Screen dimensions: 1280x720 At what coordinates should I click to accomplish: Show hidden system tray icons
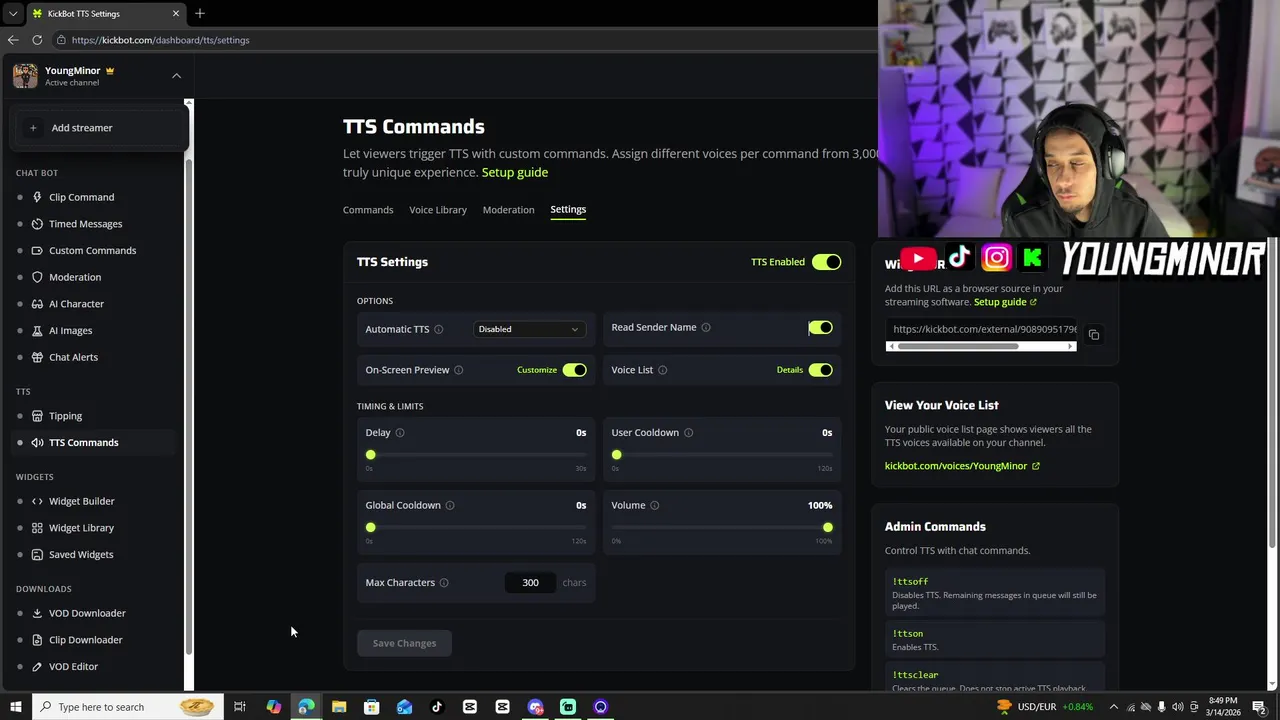tap(1114, 707)
